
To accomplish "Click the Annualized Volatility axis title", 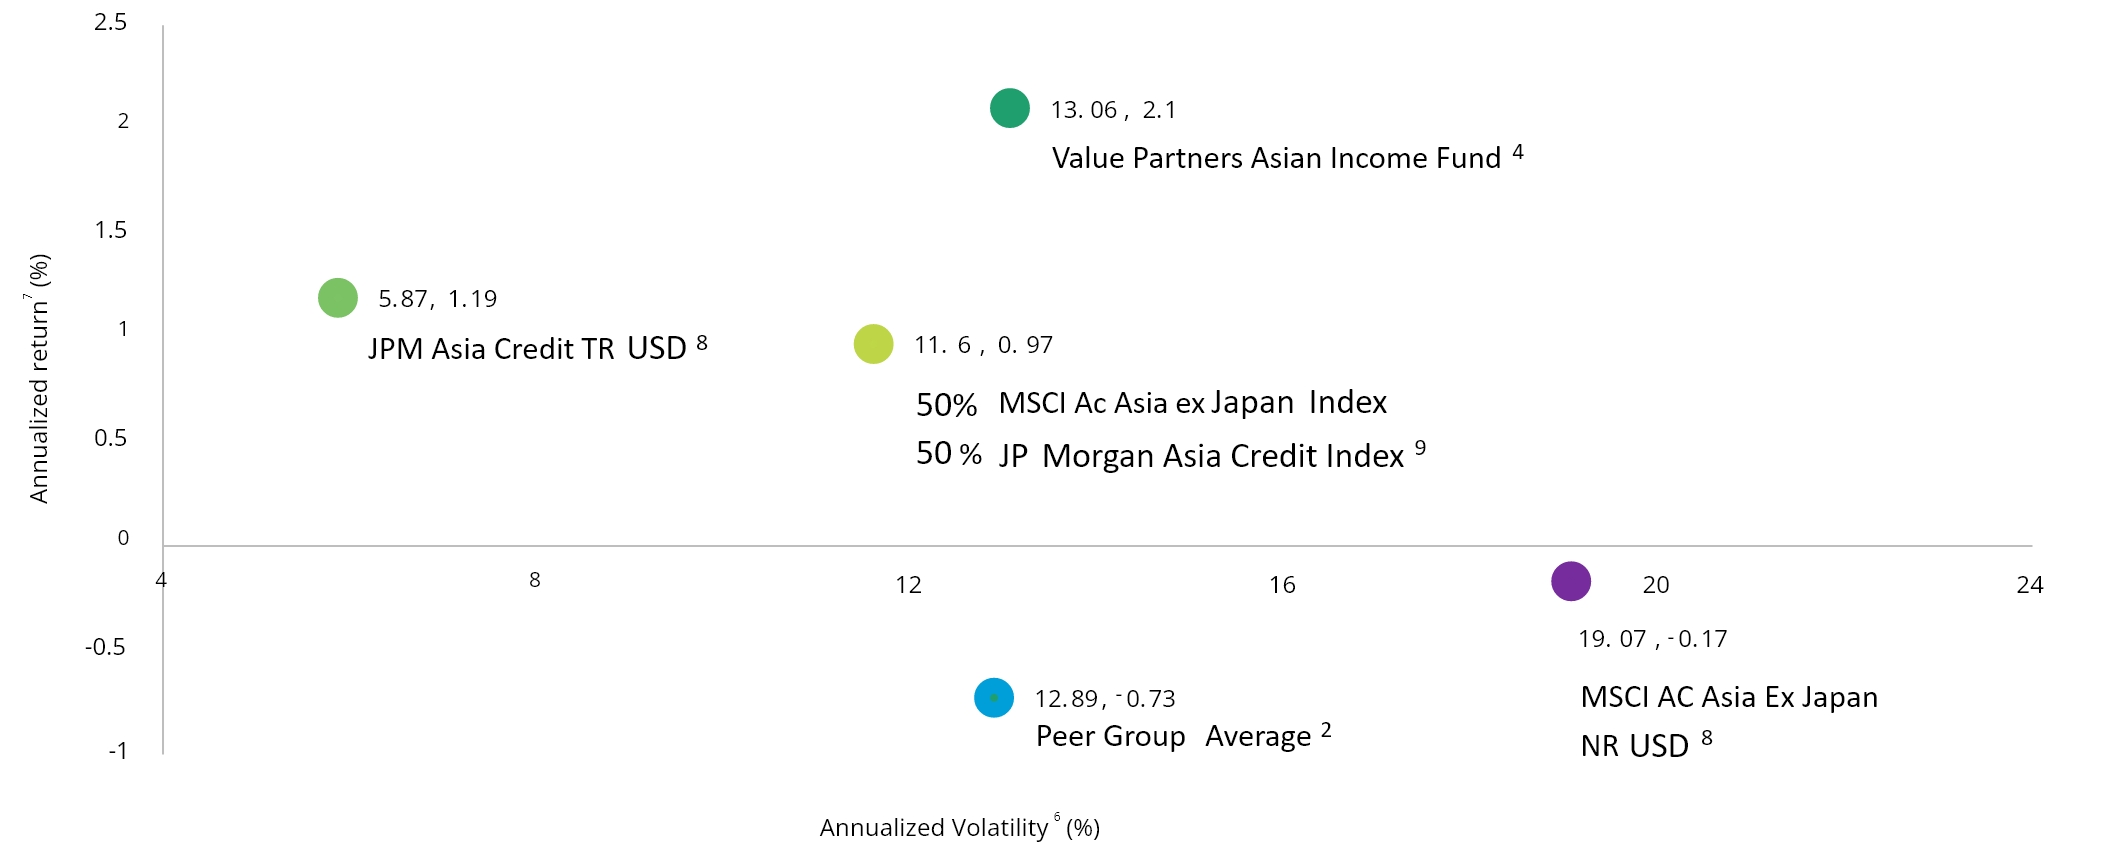I will pyautogui.click(x=960, y=826).
